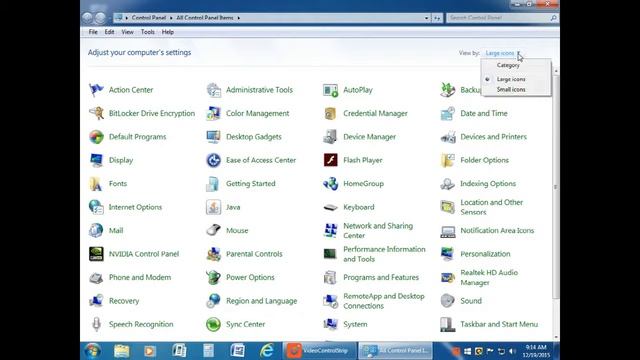Open the Programs and Features link
This screenshot has width=640, height=360.
coord(381,277)
